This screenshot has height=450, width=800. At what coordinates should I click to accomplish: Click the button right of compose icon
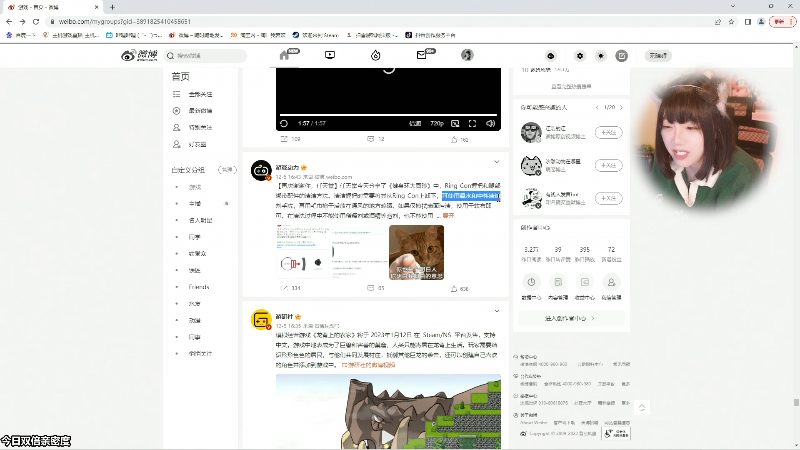pyautogui.click(x=658, y=56)
